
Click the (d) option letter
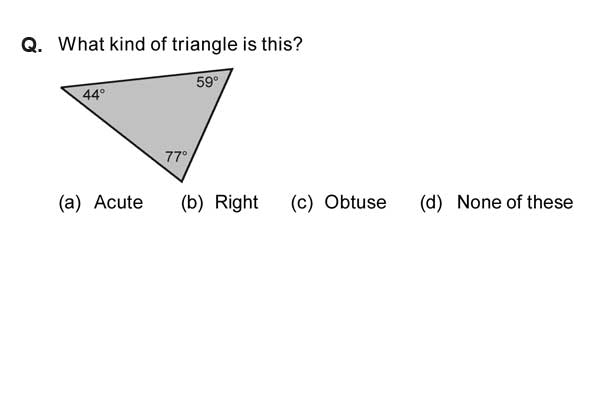pyautogui.click(x=431, y=202)
